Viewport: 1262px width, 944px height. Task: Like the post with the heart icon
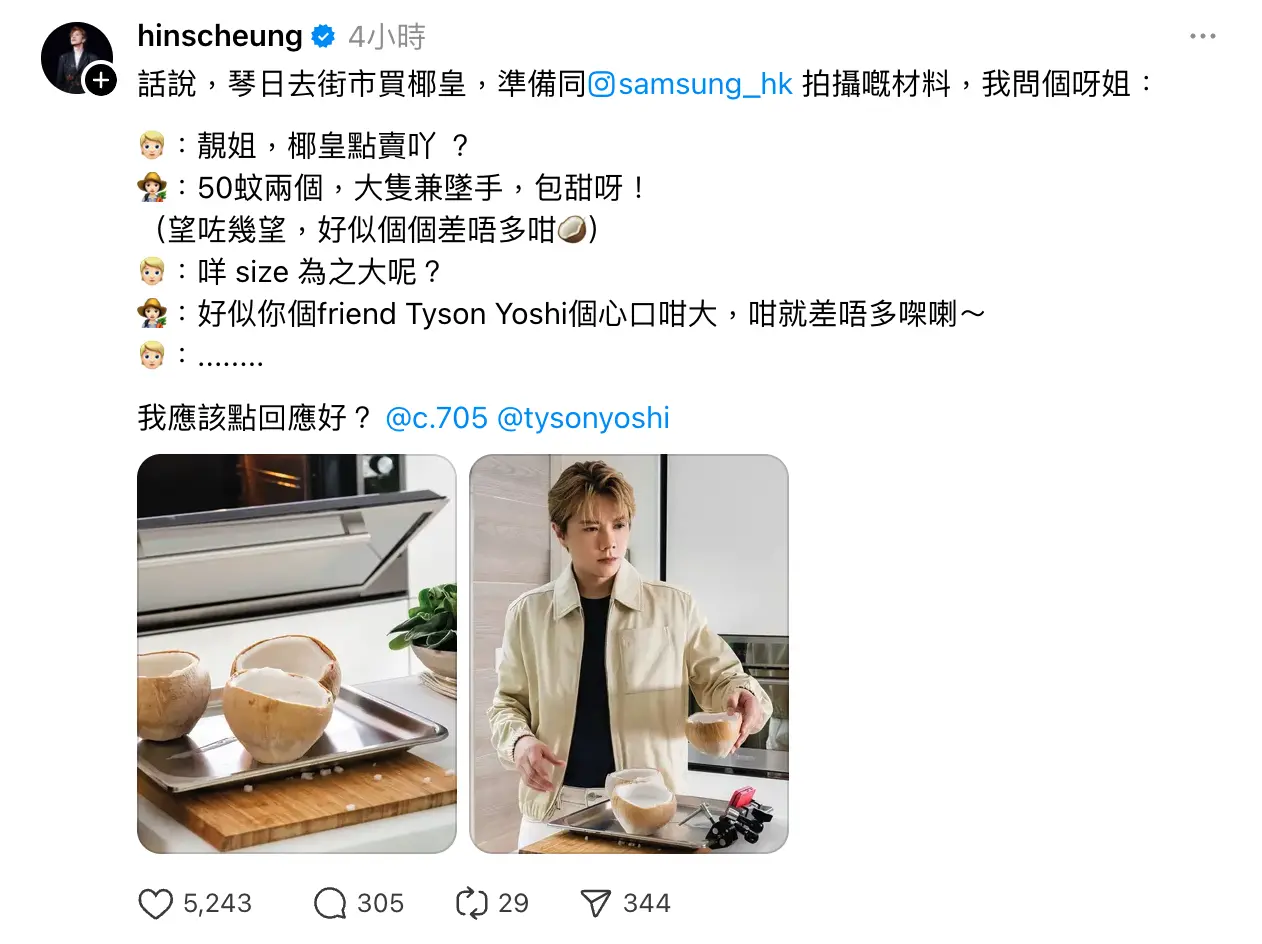coord(155,904)
